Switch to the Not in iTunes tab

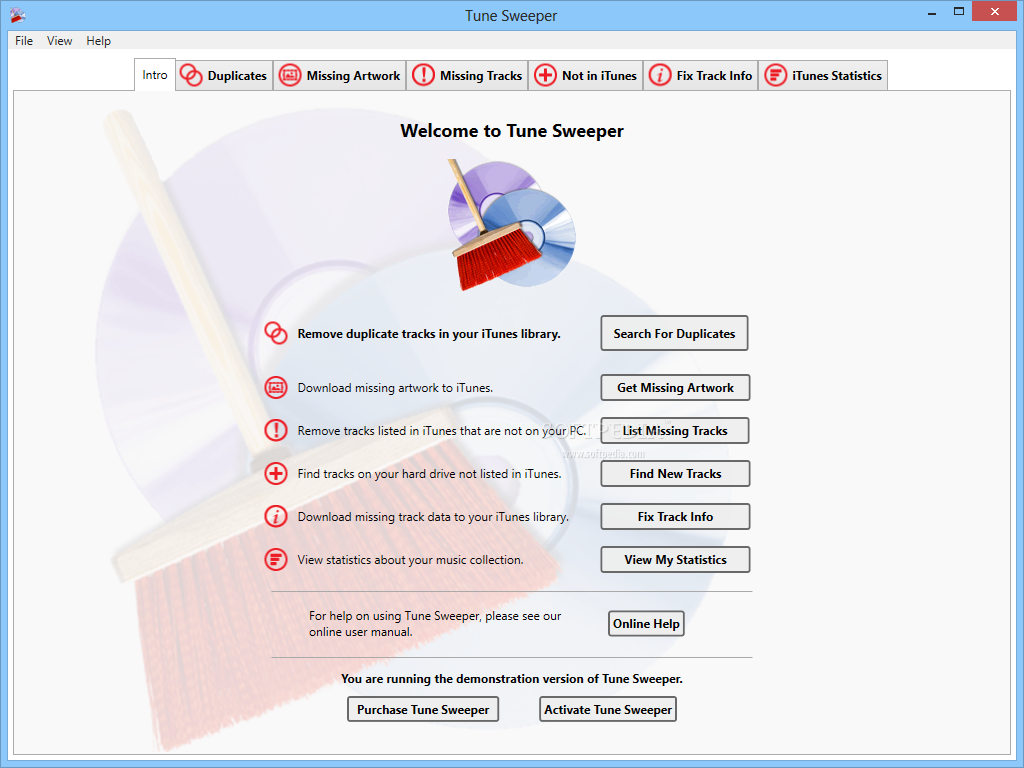coord(586,76)
